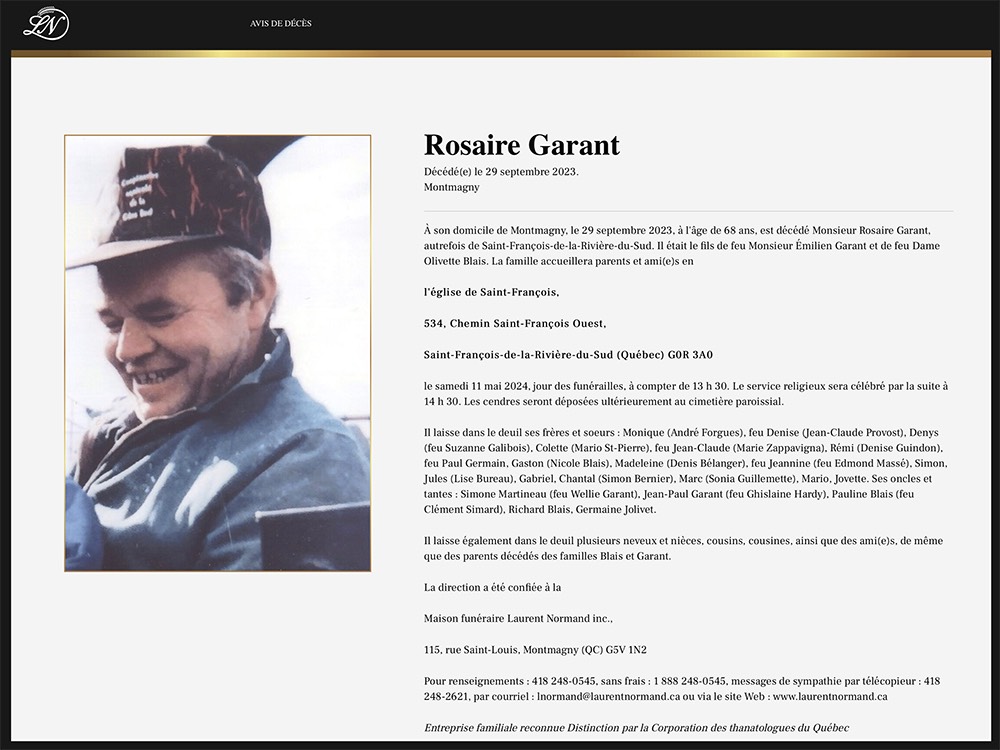
Task: Click the bold text 'l'église de Saint-François,'
Action: point(491,292)
